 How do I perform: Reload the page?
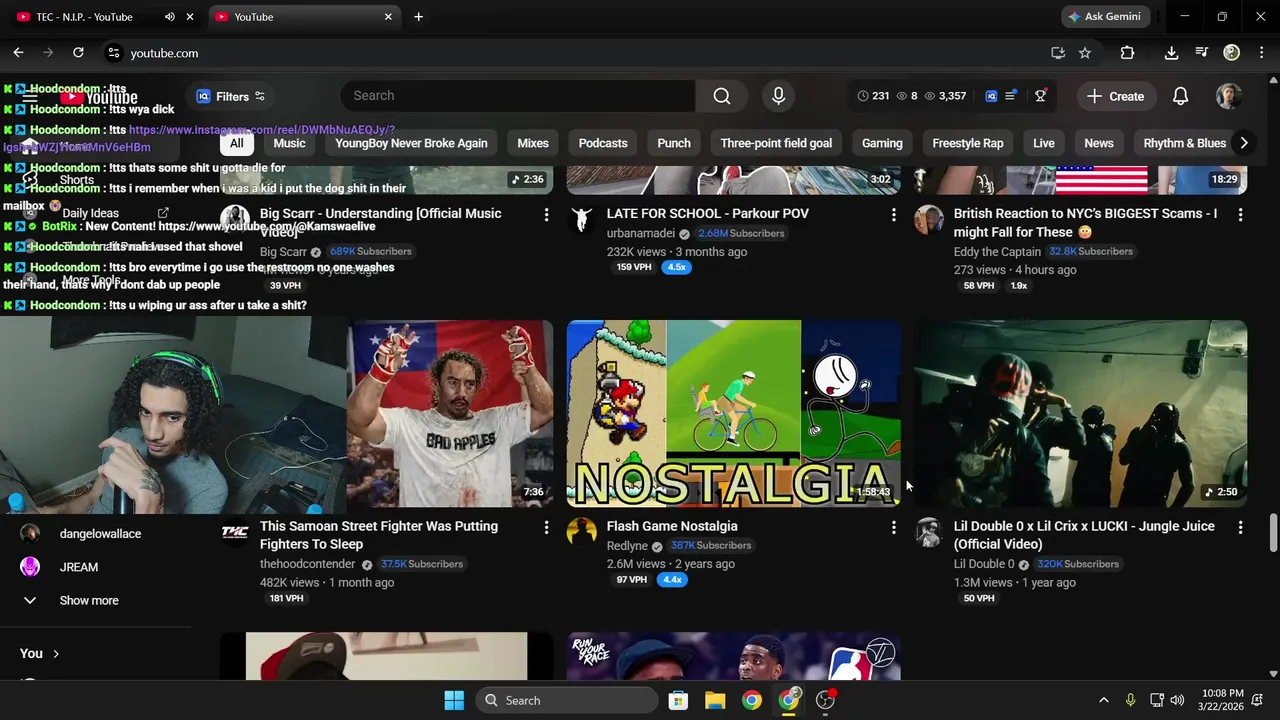(x=78, y=53)
